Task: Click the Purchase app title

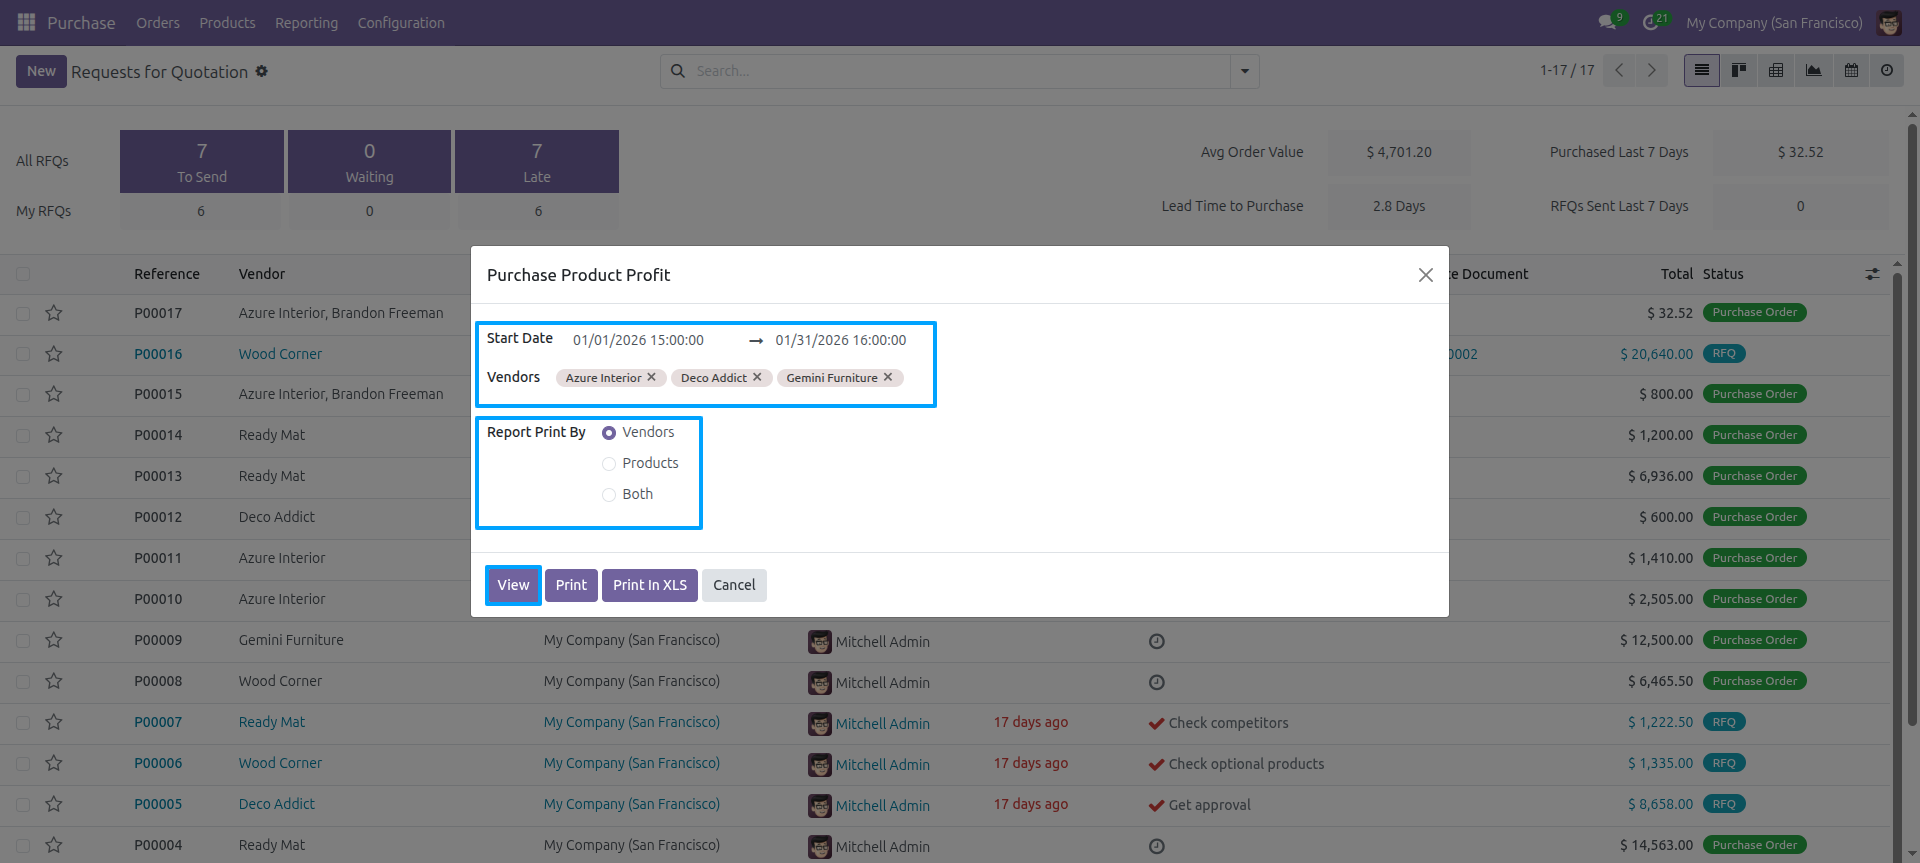Action: click(x=81, y=23)
